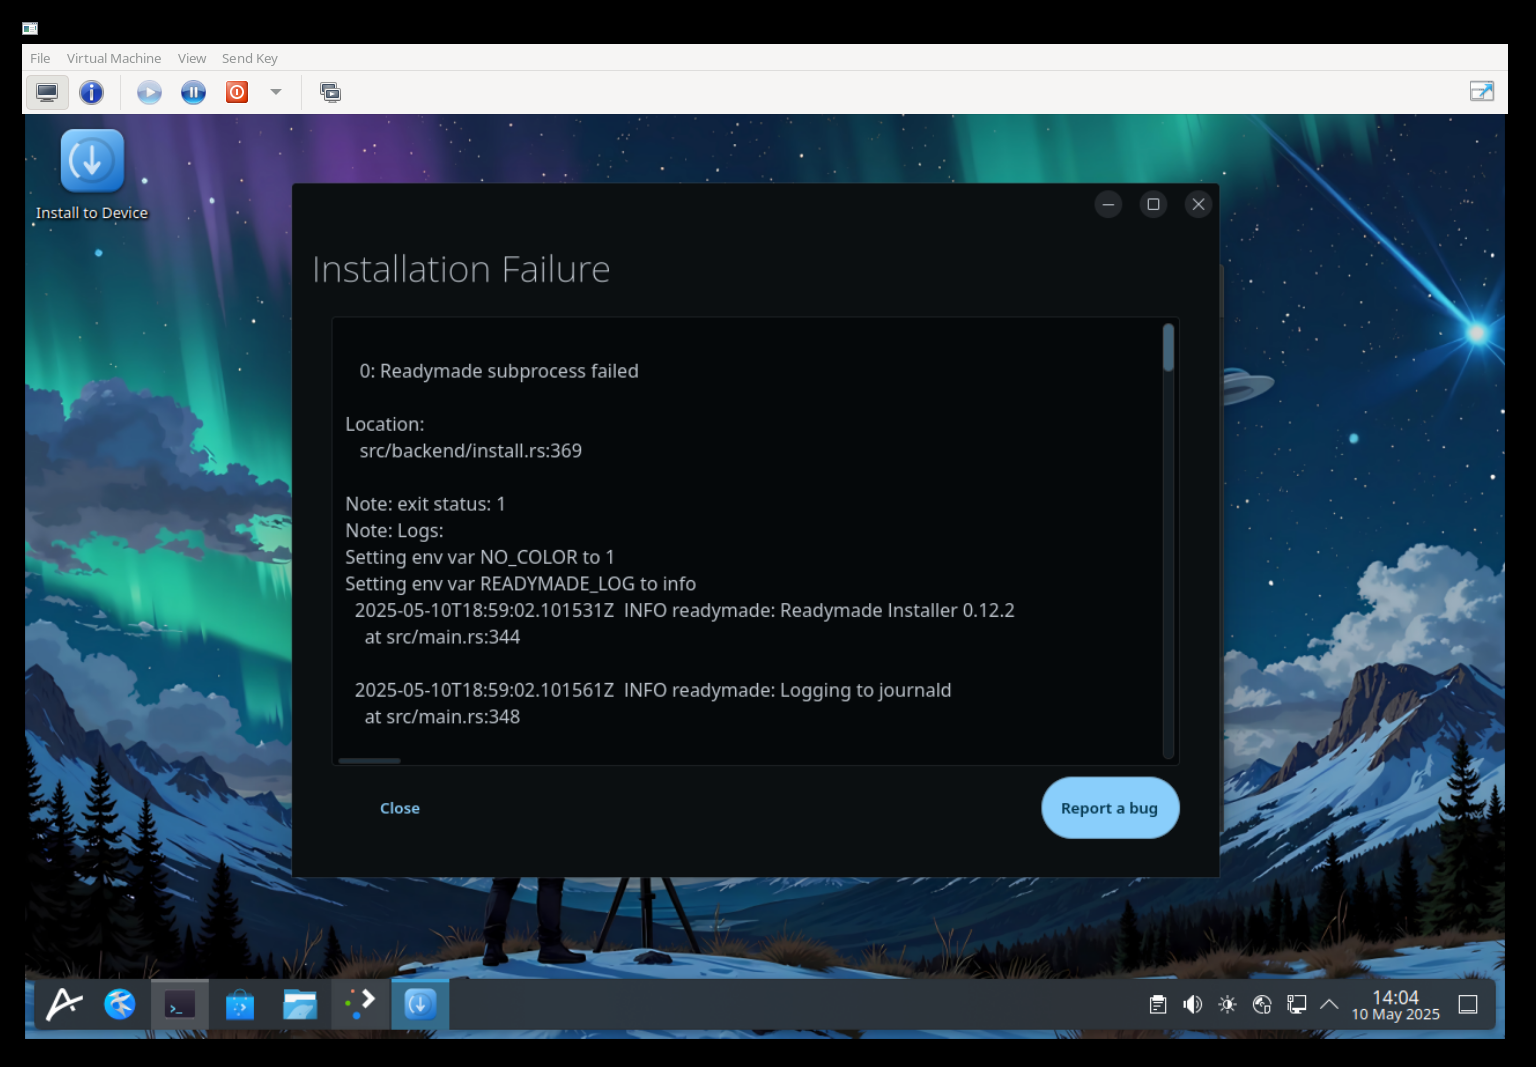Click the 'Note: Logs:' line
The width and height of the screenshot is (1536, 1067).
394,531
